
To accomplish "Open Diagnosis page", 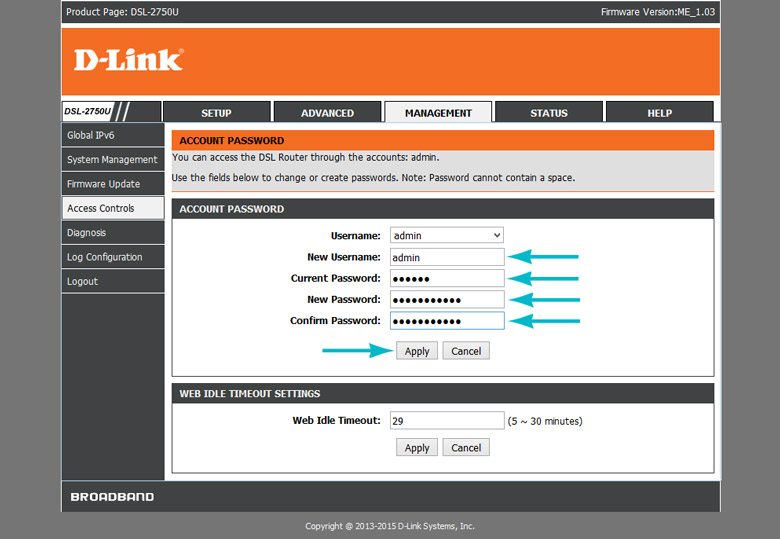I will coord(113,232).
